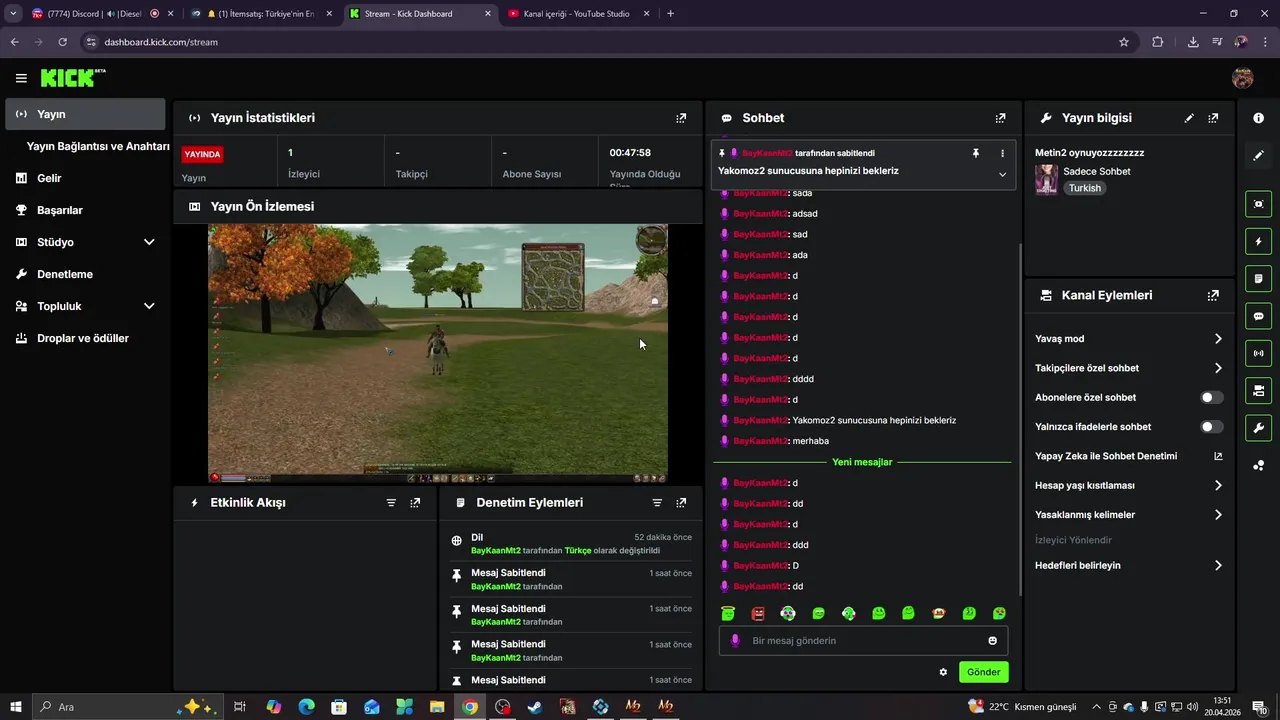Open Windows Start menu
The width and height of the screenshot is (1280, 720).
tap(16, 707)
